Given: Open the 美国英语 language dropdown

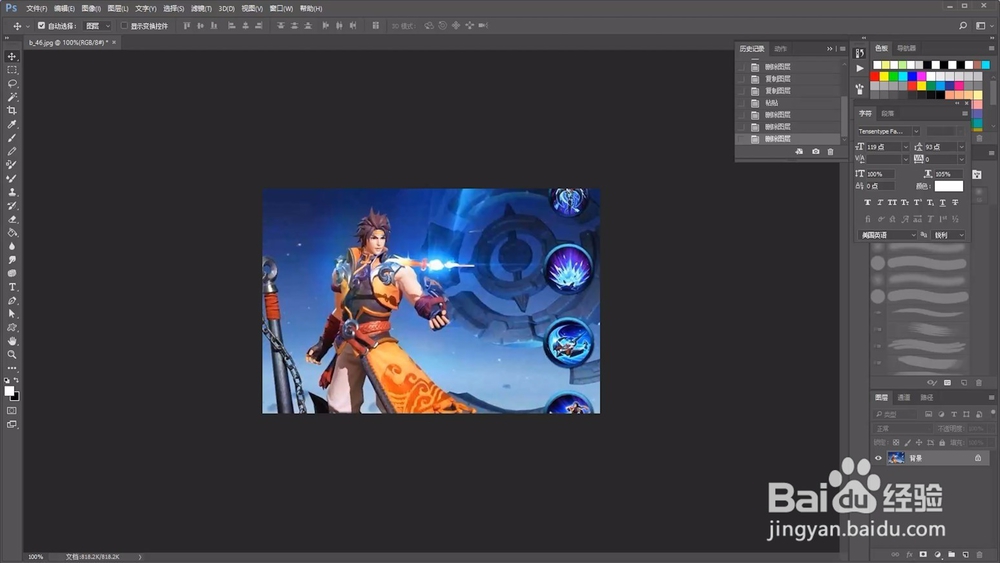Looking at the screenshot, I should 887,235.
